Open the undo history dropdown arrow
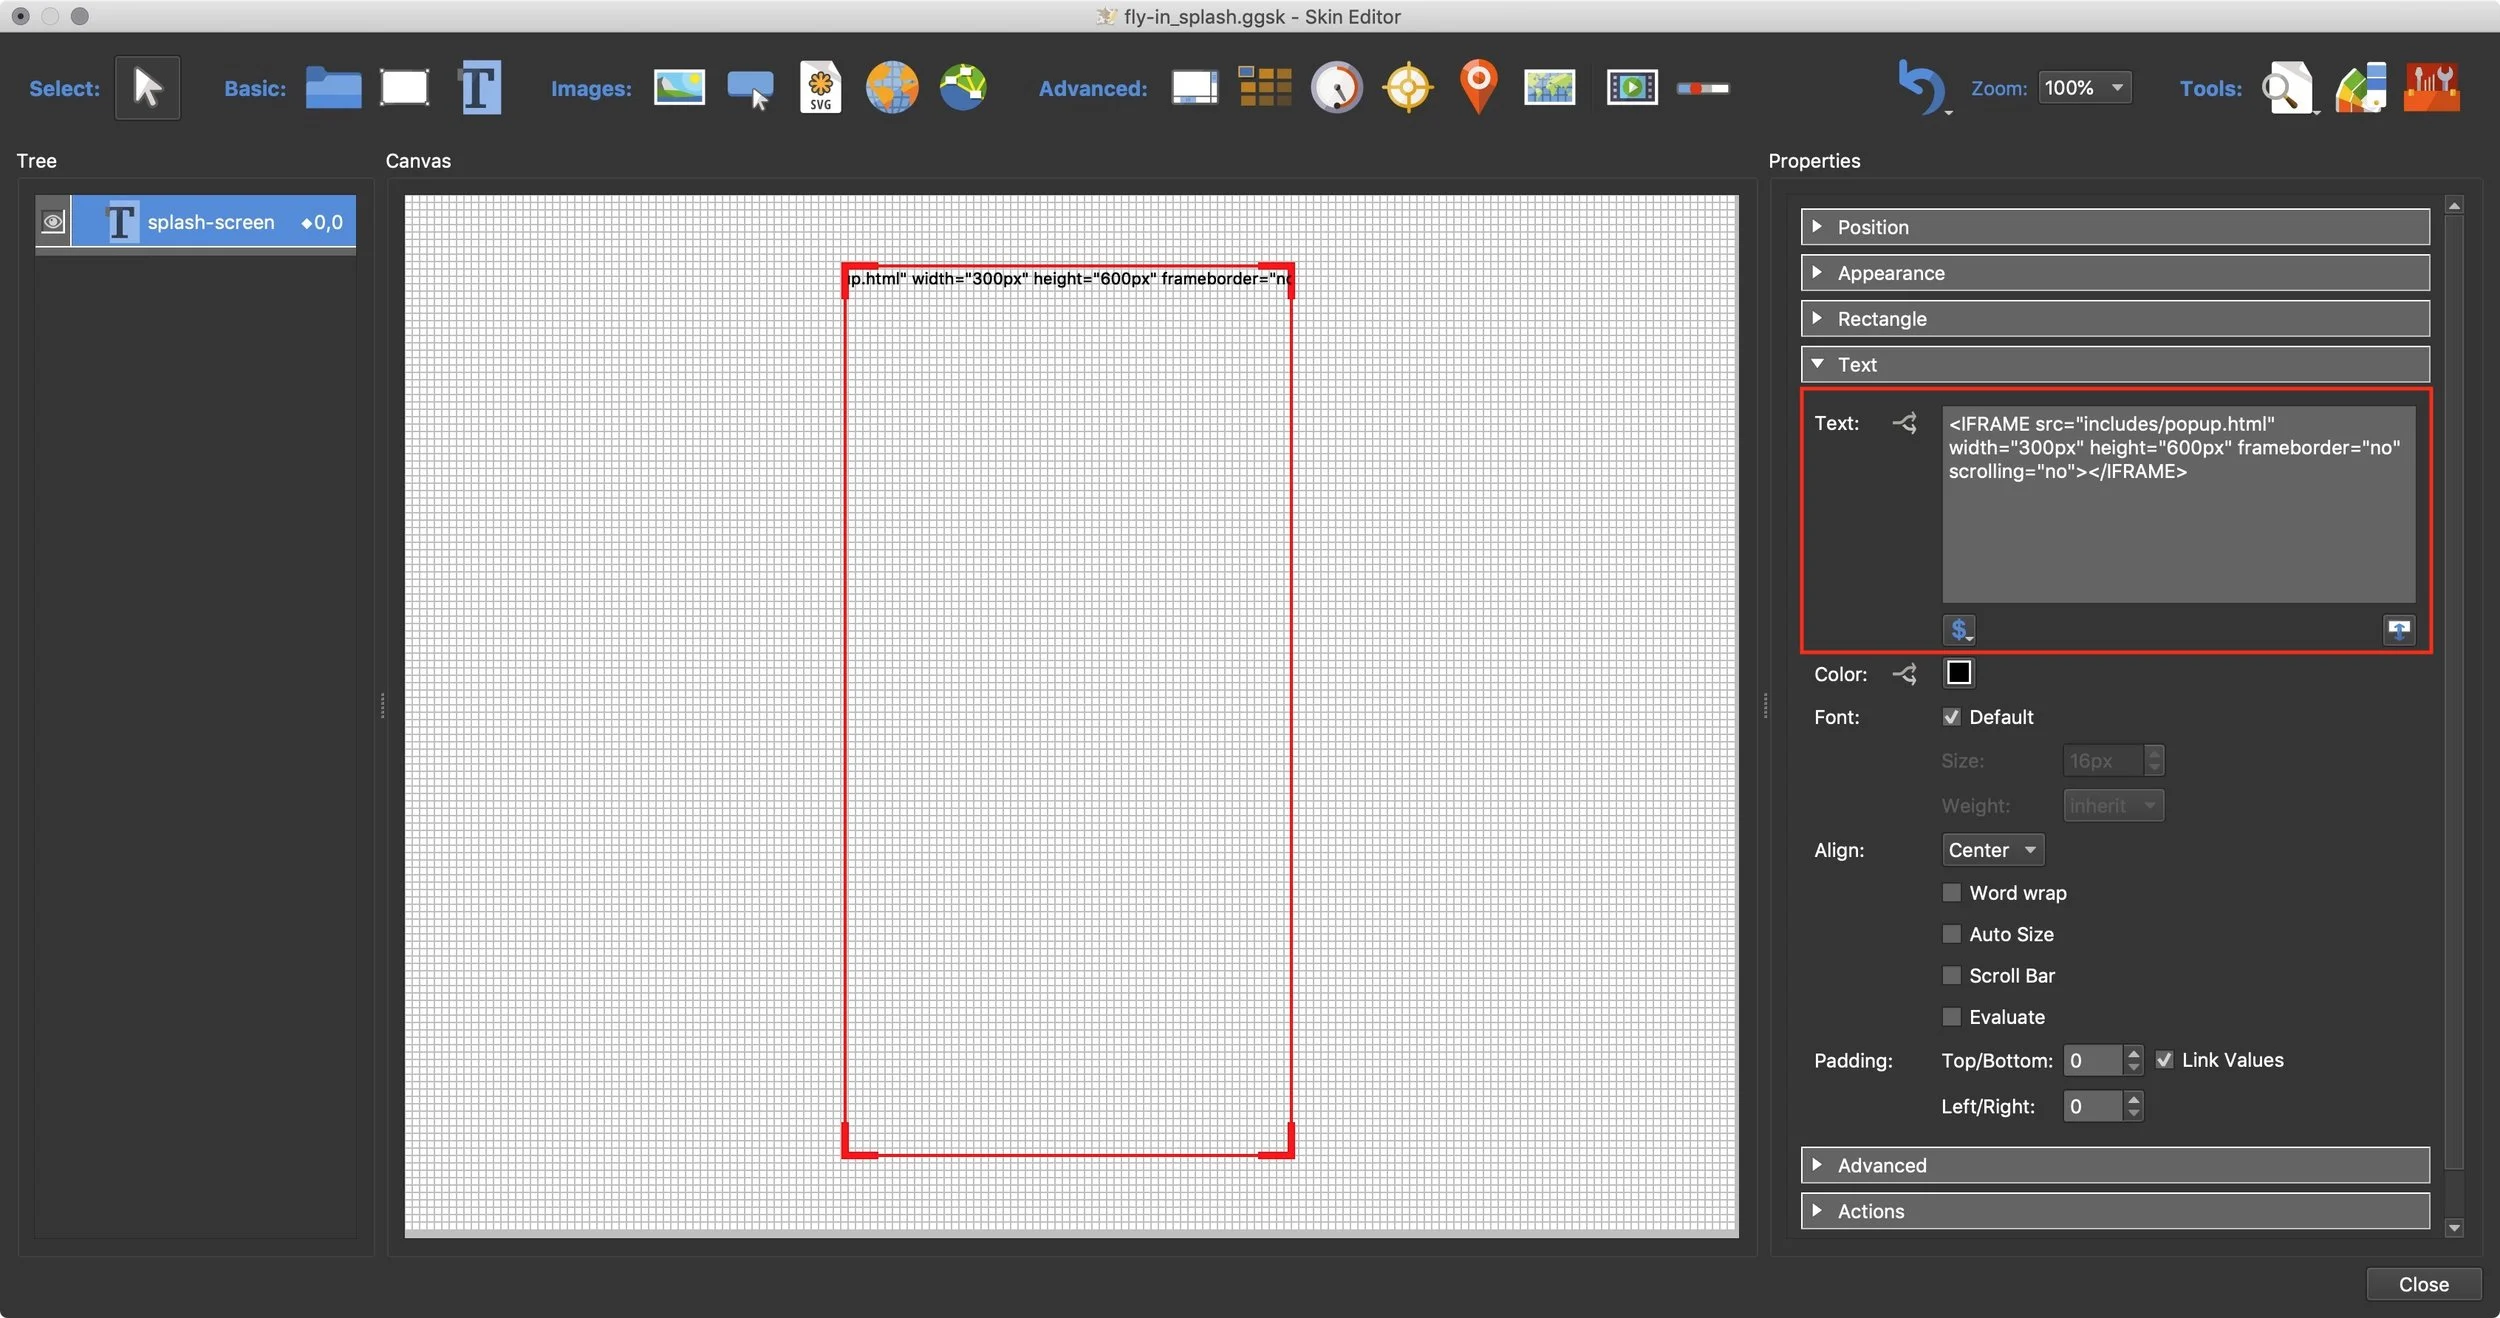 click(1948, 113)
